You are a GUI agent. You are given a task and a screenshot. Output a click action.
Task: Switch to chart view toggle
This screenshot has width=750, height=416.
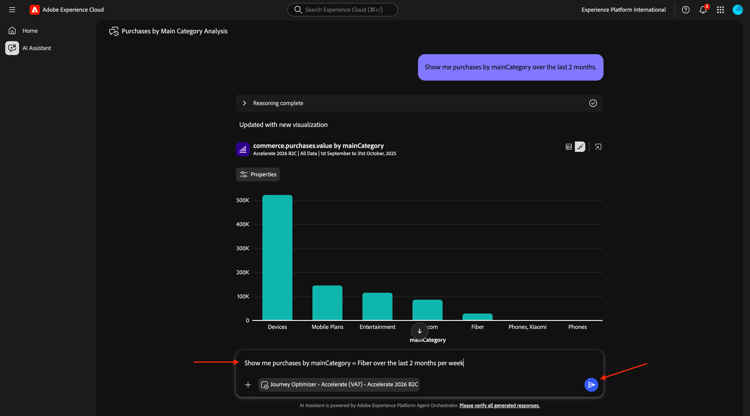[x=580, y=147]
